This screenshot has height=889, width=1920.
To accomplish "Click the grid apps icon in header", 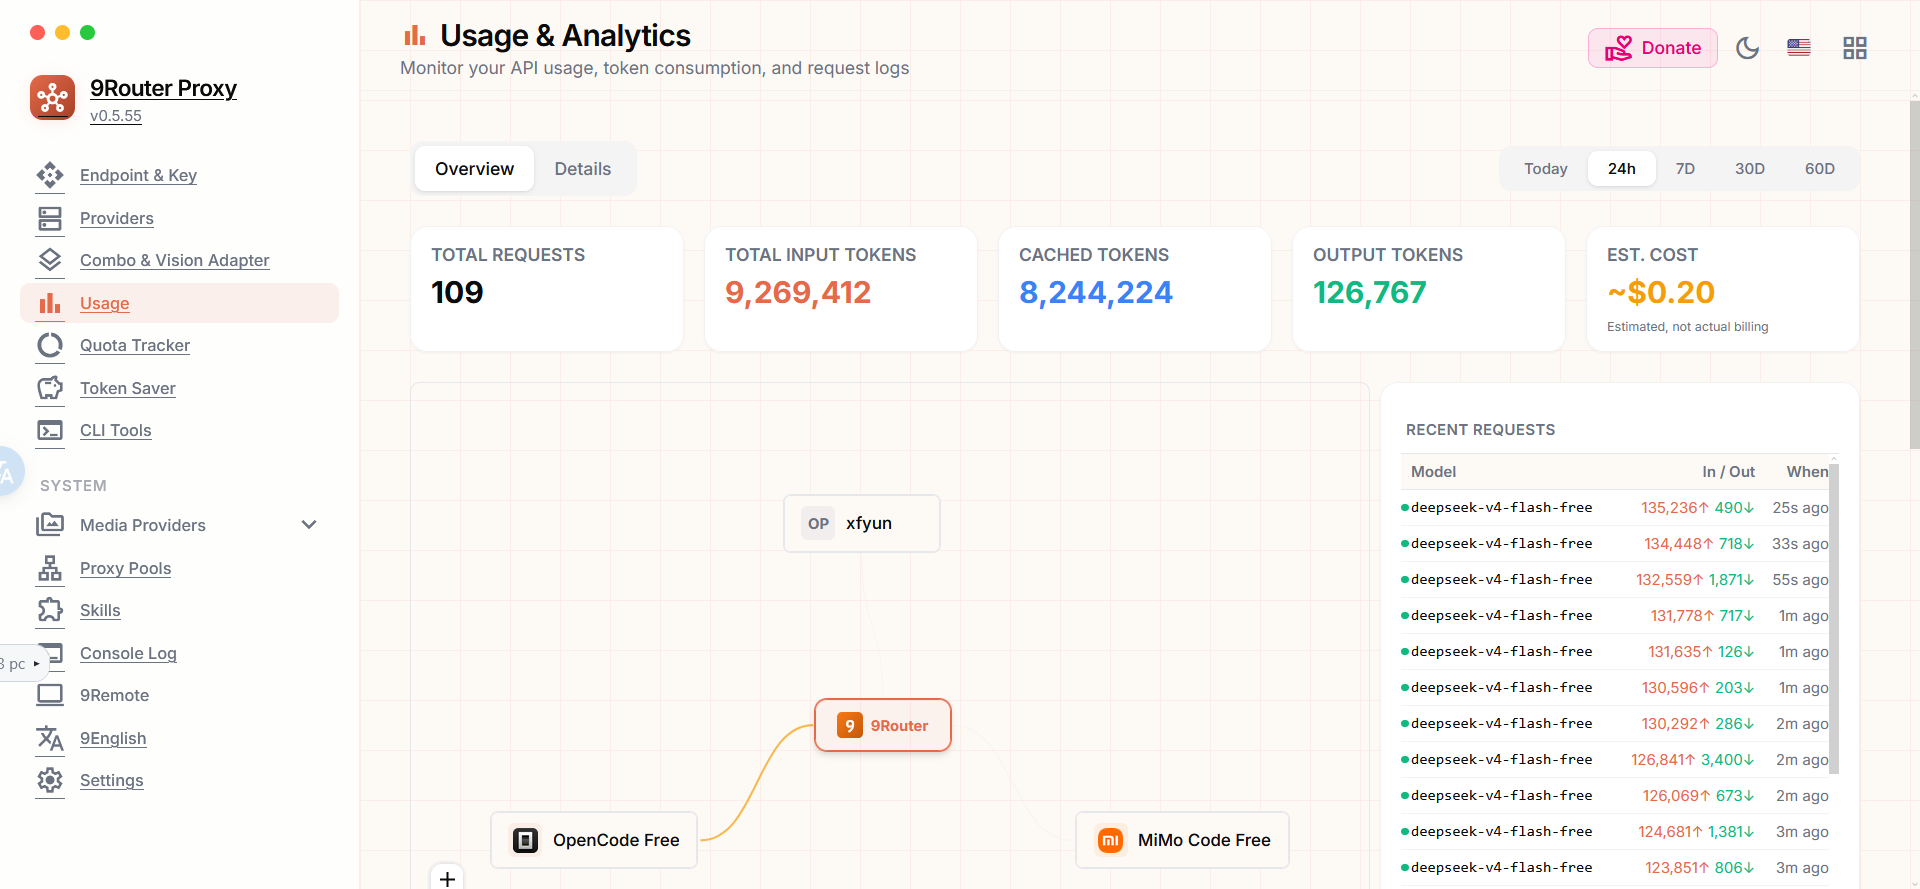I will (x=1855, y=48).
